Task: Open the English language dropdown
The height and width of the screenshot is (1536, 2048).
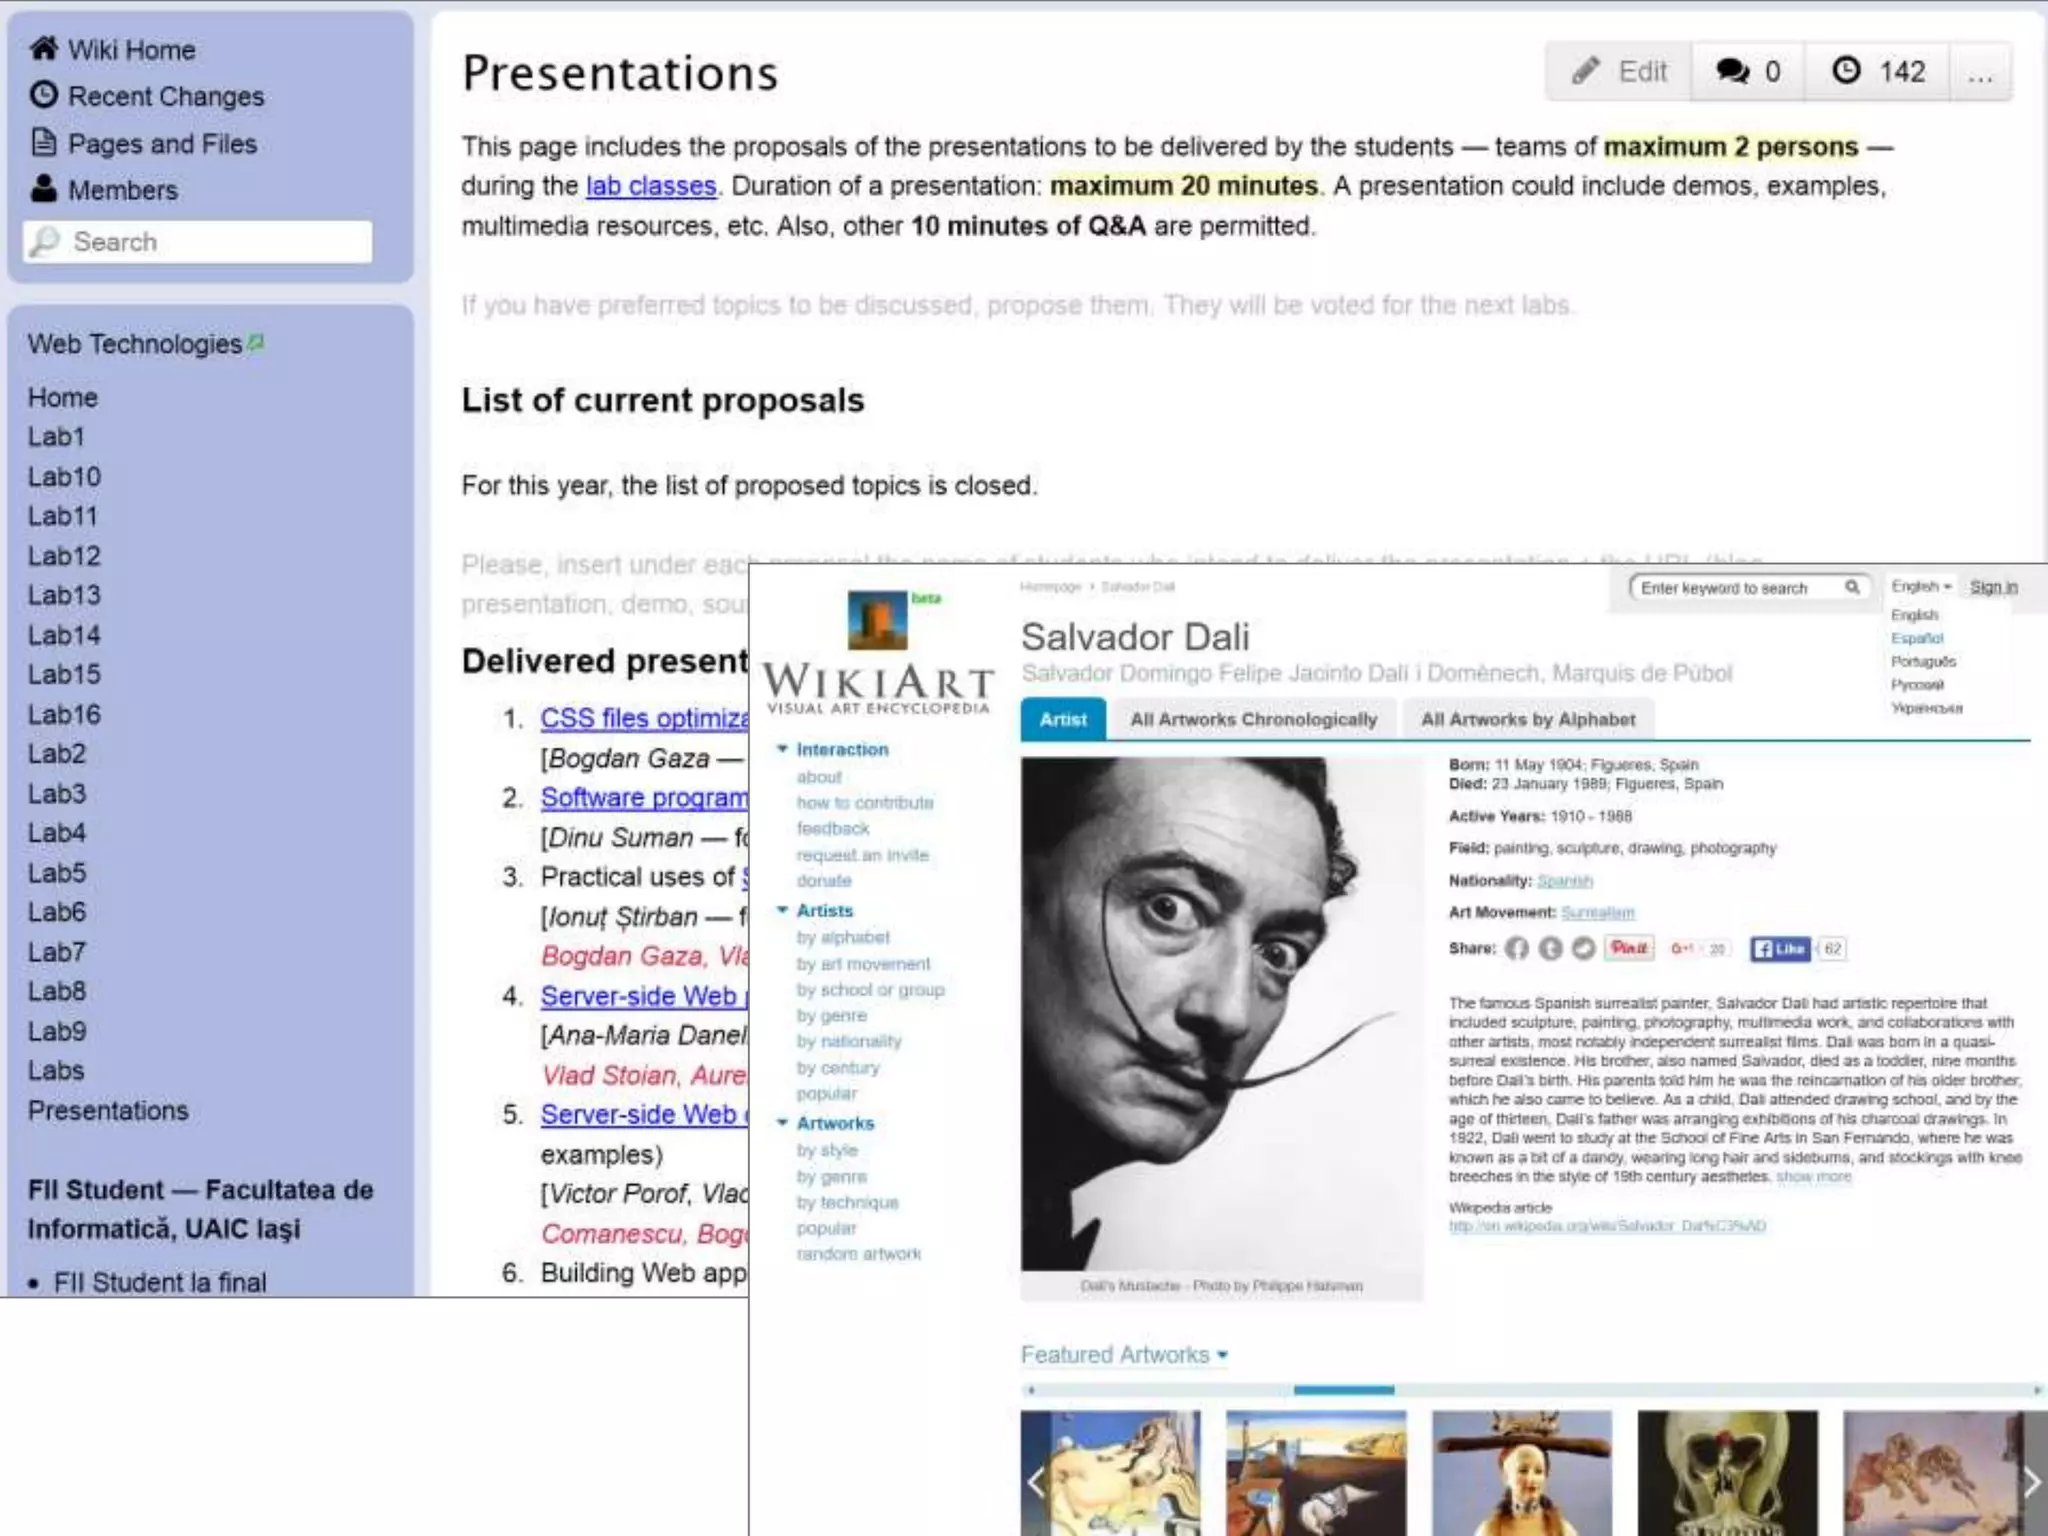Action: (1921, 586)
